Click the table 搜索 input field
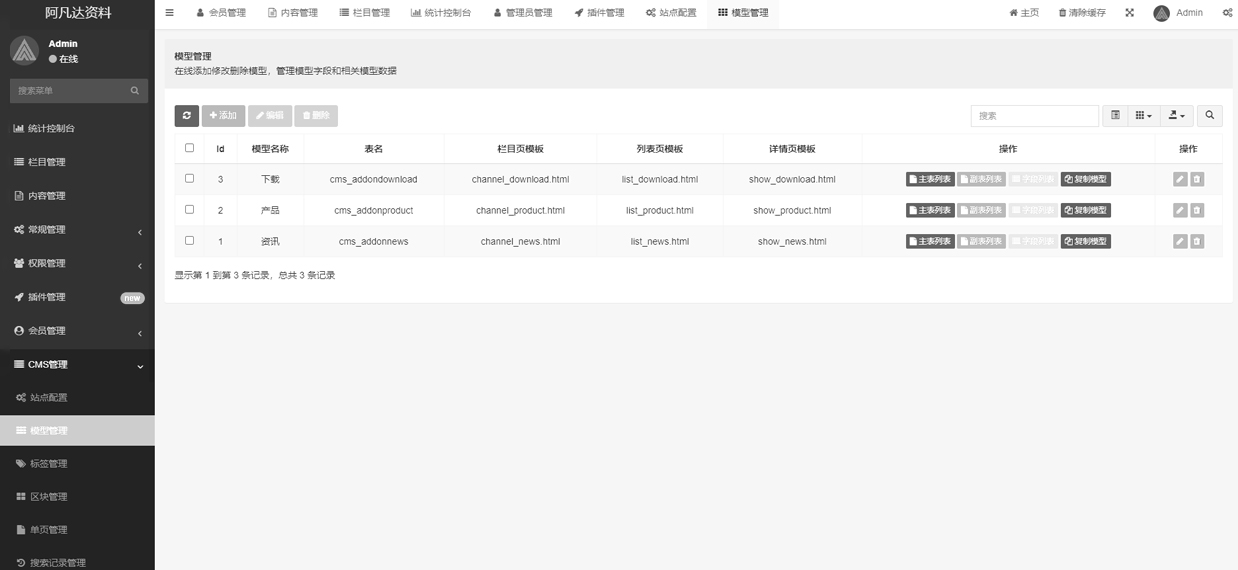Image resolution: width=1238 pixels, height=570 pixels. [x=1034, y=116]
